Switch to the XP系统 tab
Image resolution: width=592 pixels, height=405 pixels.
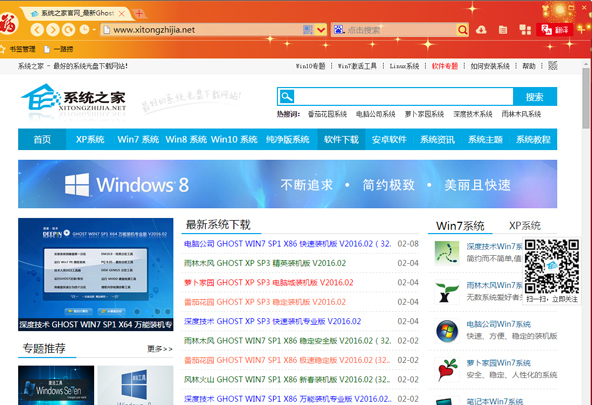(x=525, y=226)
